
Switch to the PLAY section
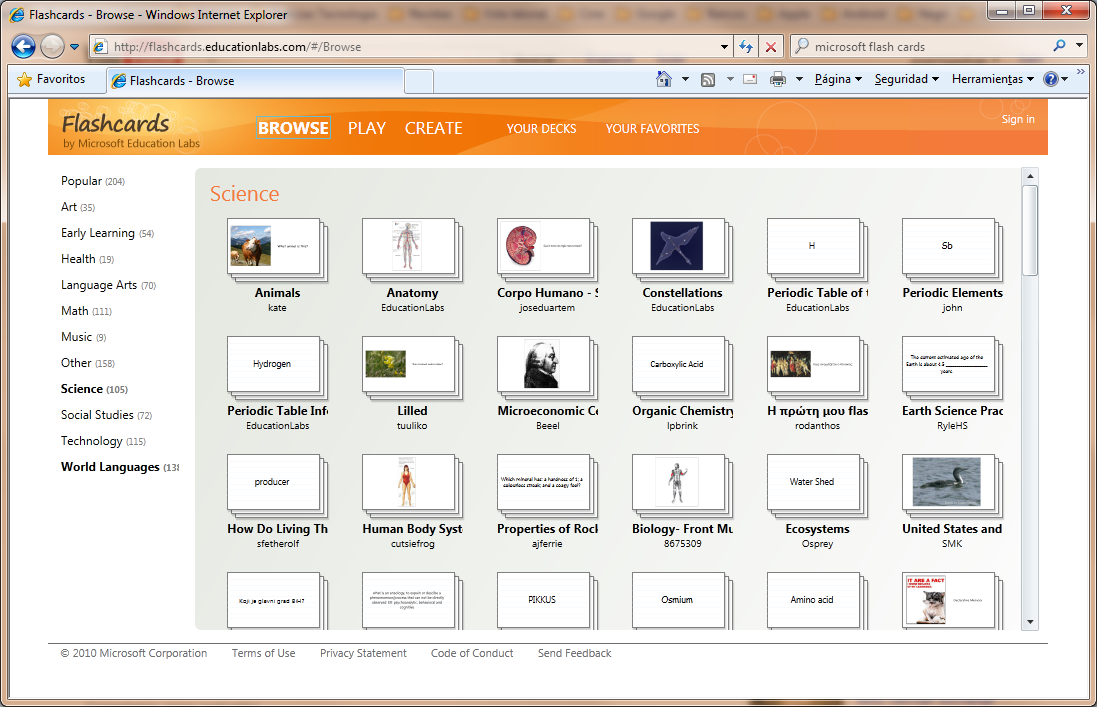[367, 128]
